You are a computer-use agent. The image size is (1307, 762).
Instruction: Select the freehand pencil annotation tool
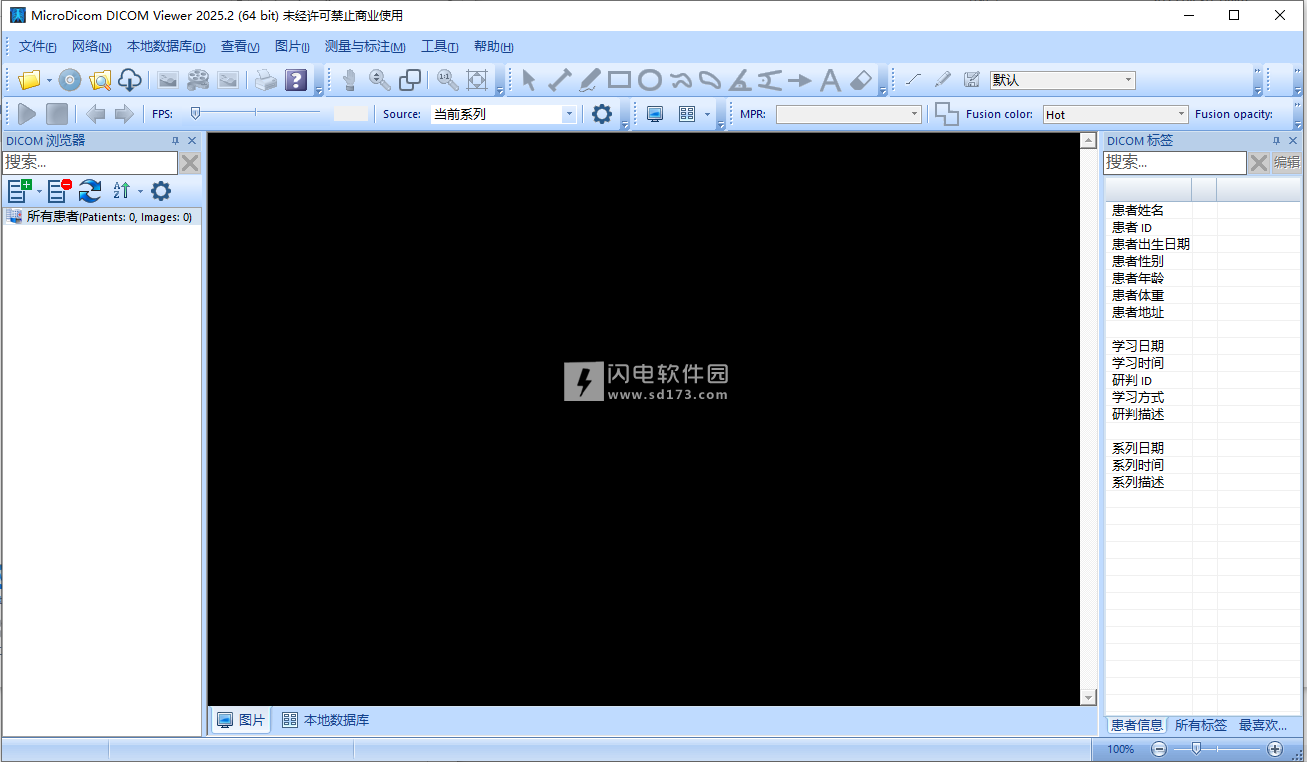590,80
